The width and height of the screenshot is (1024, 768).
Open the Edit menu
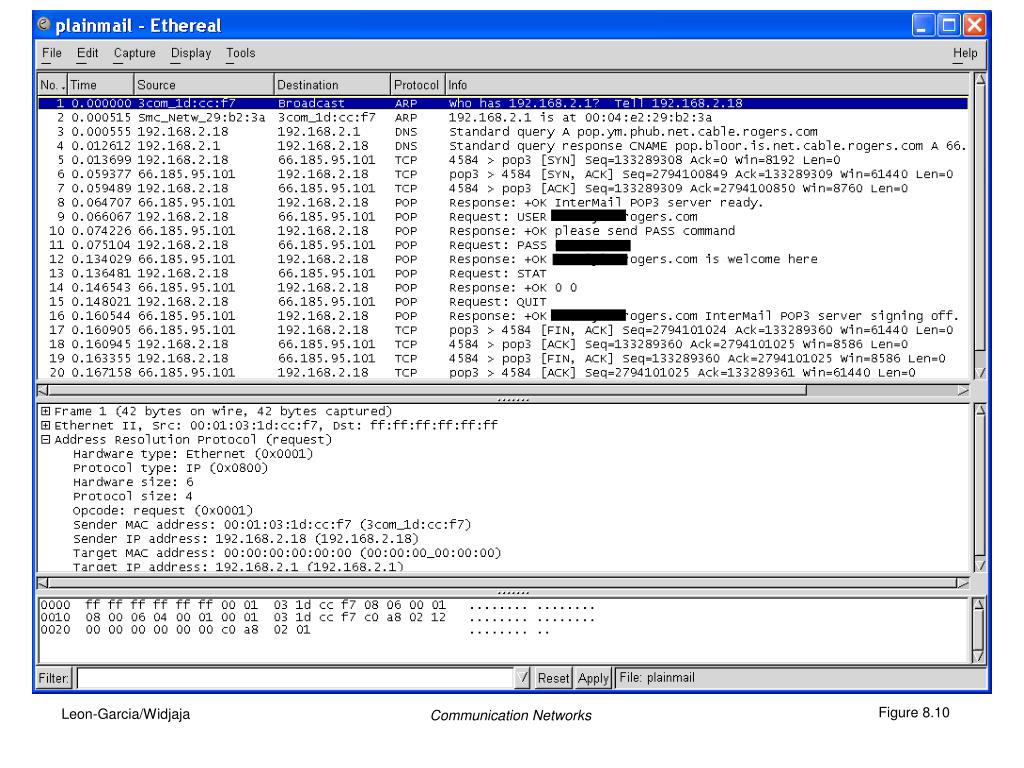(88, 54)
